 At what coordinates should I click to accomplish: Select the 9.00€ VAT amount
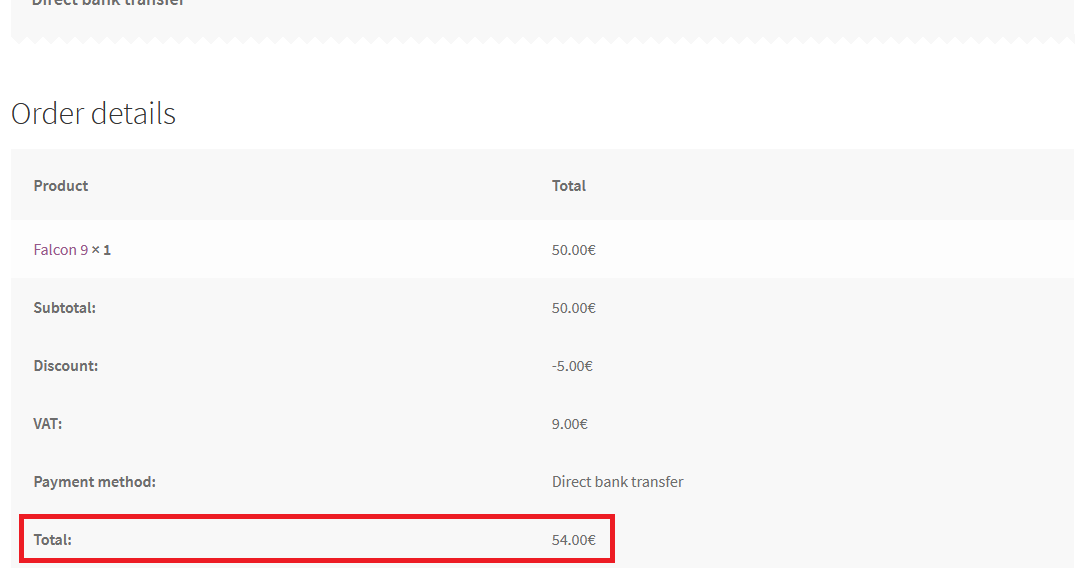click(x=570, y=424)
